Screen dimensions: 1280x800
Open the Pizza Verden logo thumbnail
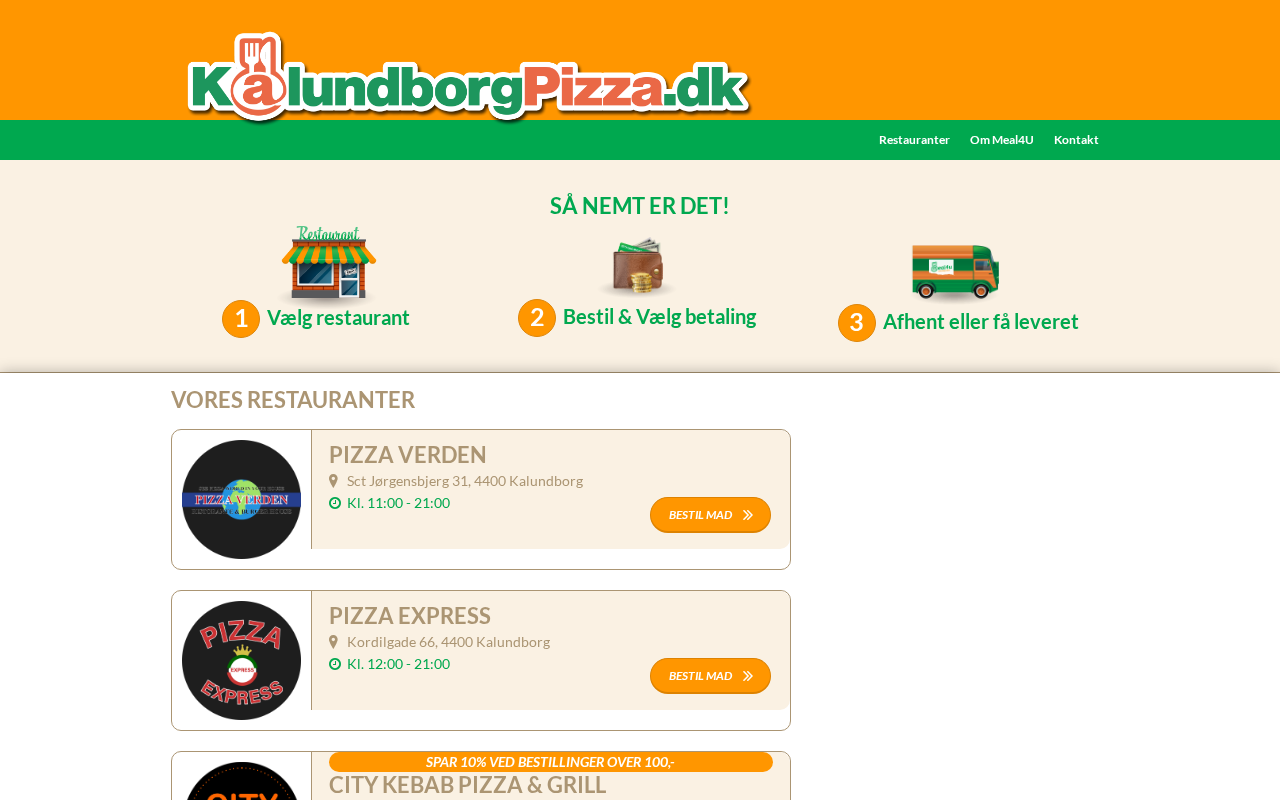(x=241, y=499)
